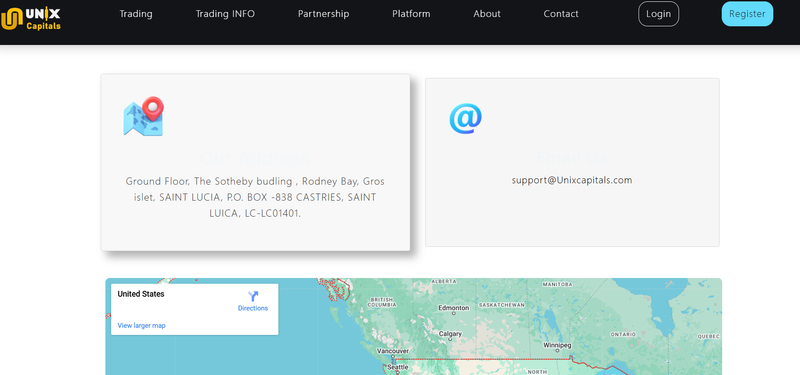Click the Saskatchewan label on map

(x=502, y=305)
